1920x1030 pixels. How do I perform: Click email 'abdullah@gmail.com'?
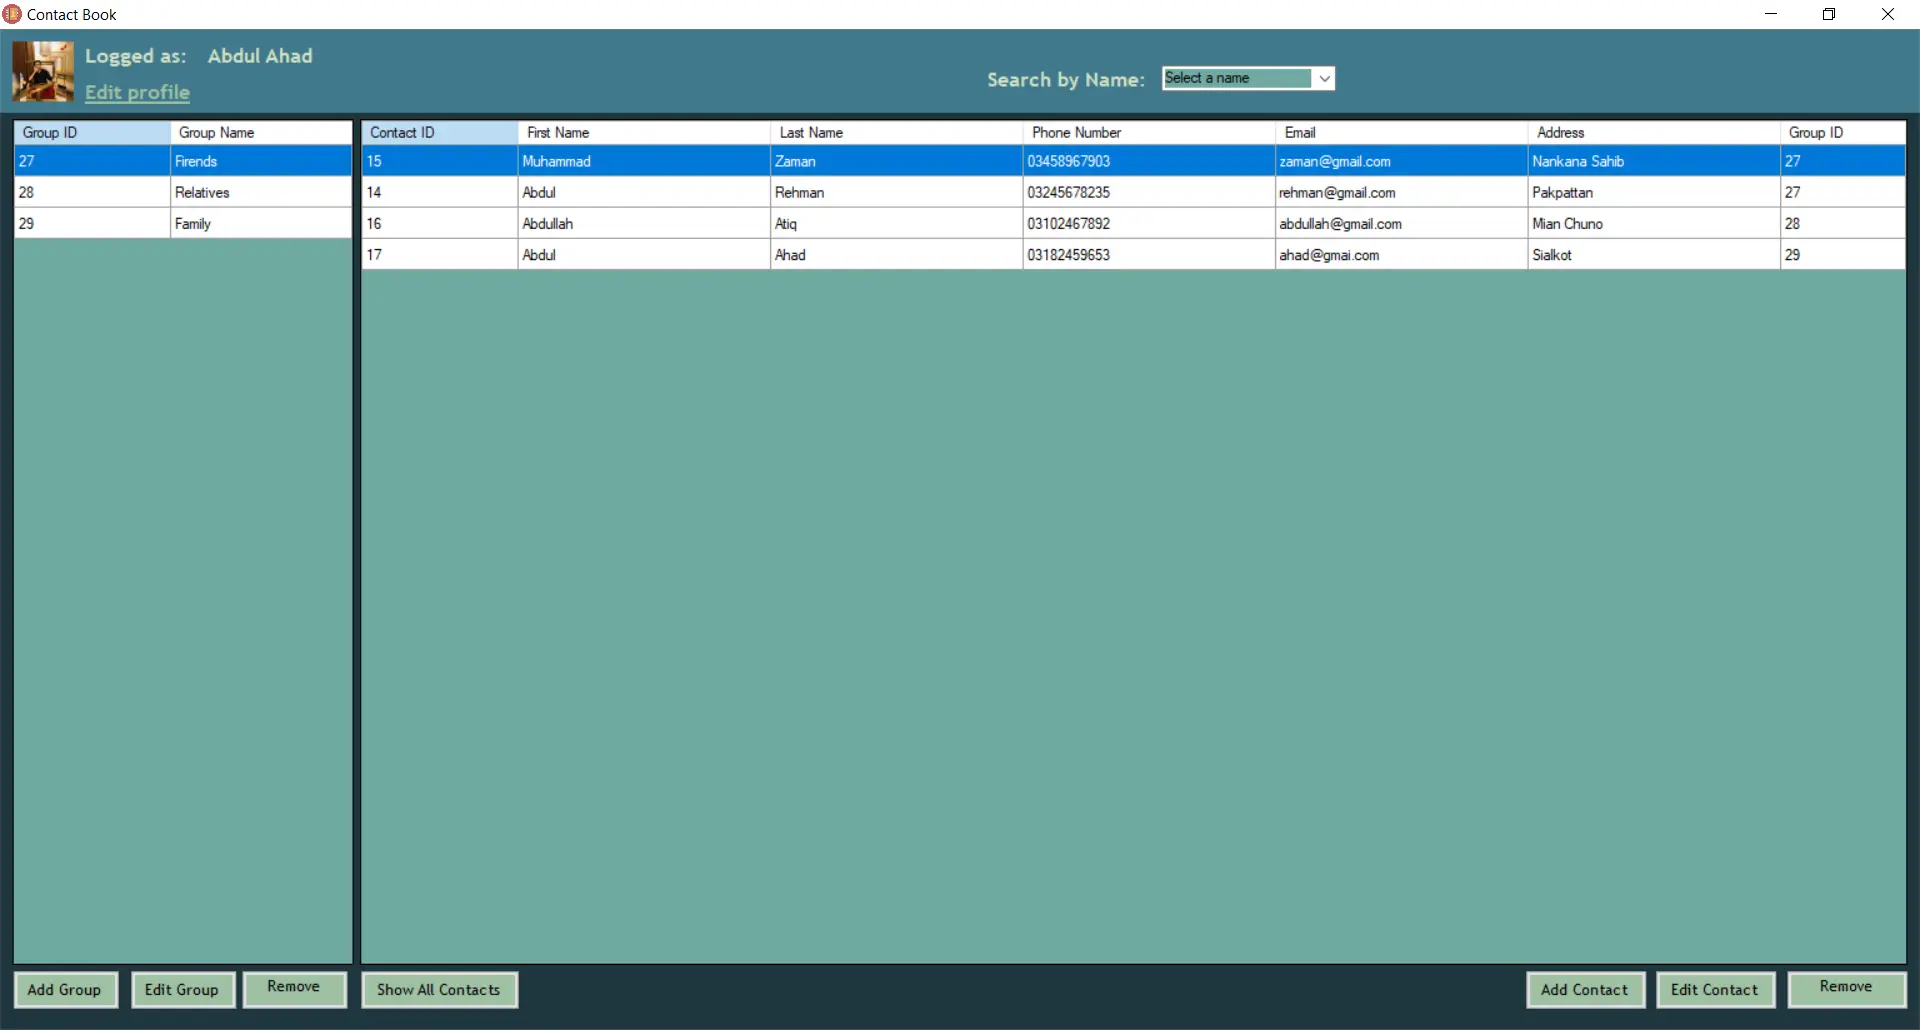[x=1402, y=224]
